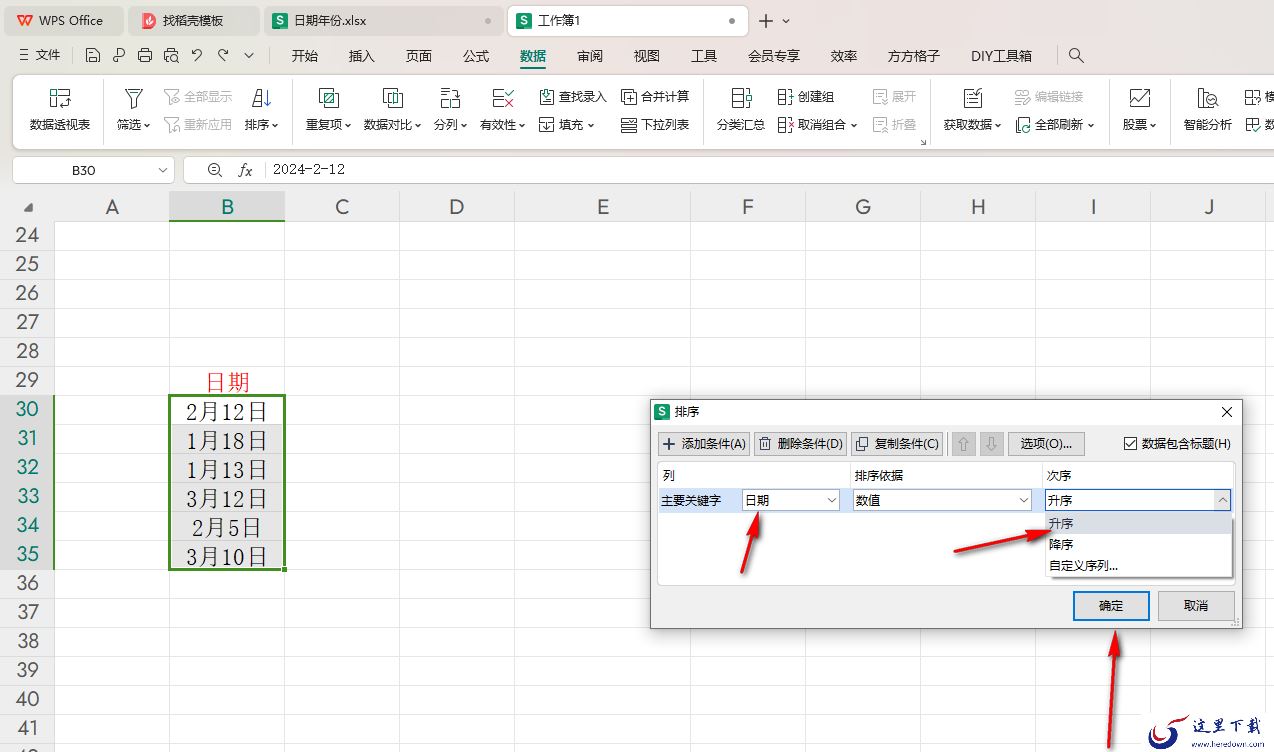
Task: Click 选项(O)... options button
Action: tap(1046, 443)
